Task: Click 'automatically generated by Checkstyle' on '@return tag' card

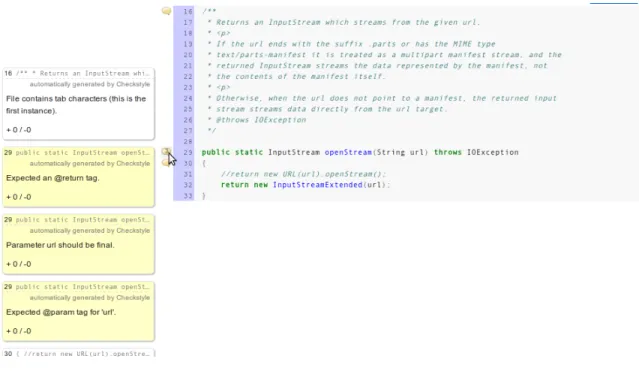Action: pos(90,163)
